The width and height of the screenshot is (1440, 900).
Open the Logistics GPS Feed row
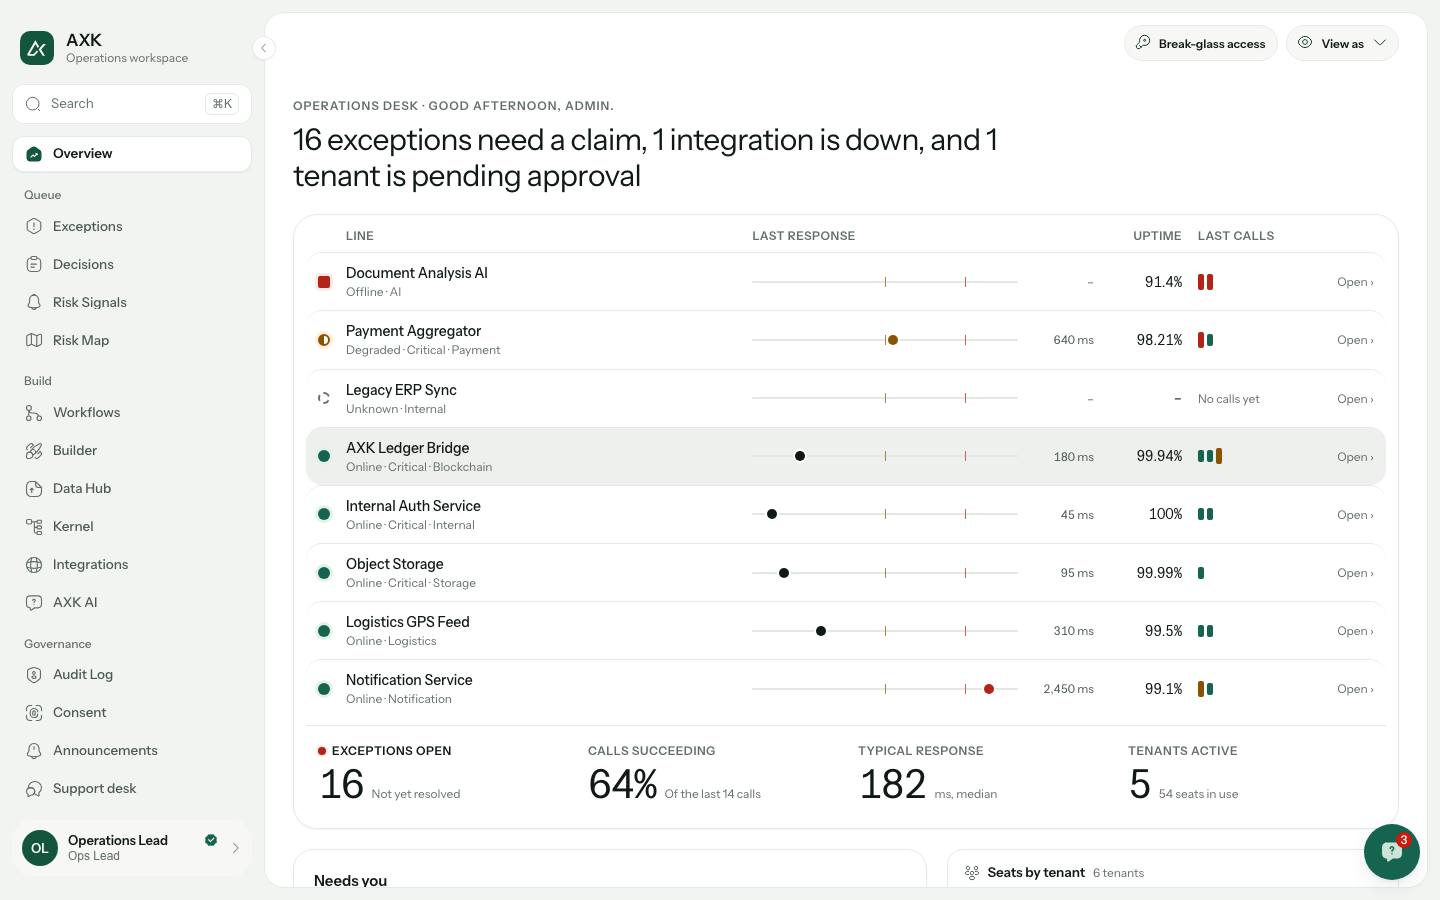845,631
